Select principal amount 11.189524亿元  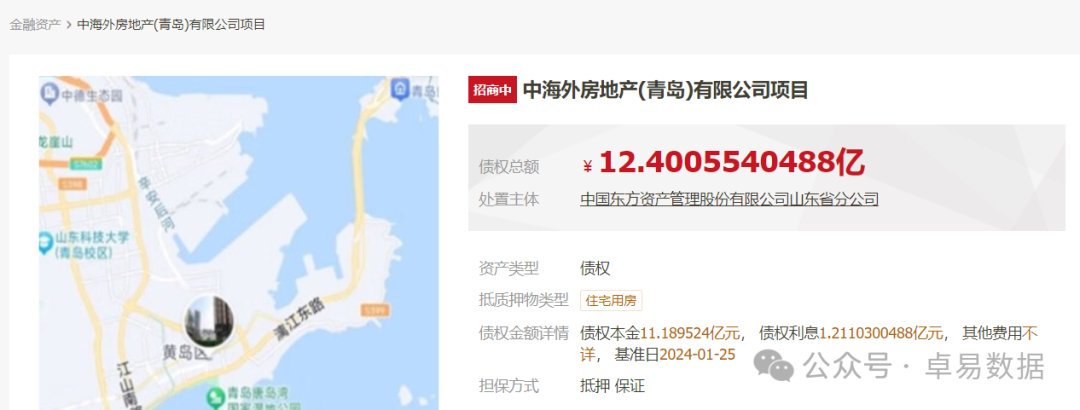tap(690, 334)
